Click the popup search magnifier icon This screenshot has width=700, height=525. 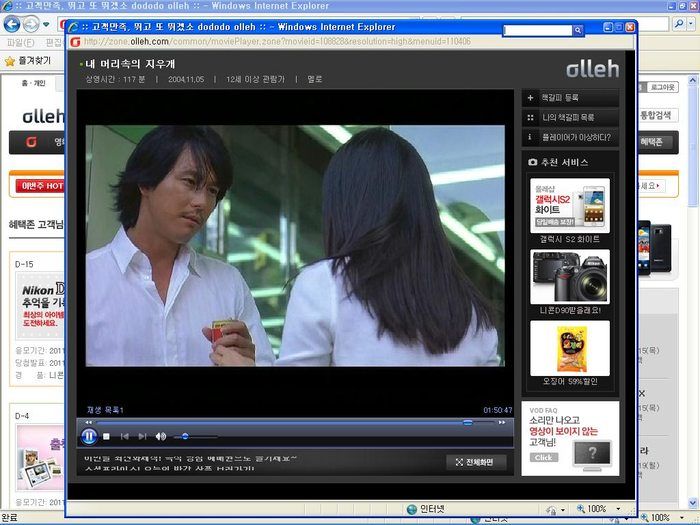[x=578, y=30]
